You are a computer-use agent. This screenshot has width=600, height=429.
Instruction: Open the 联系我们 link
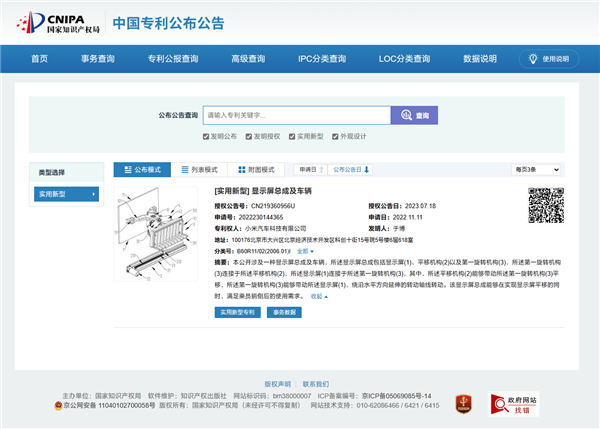[316, 384]
